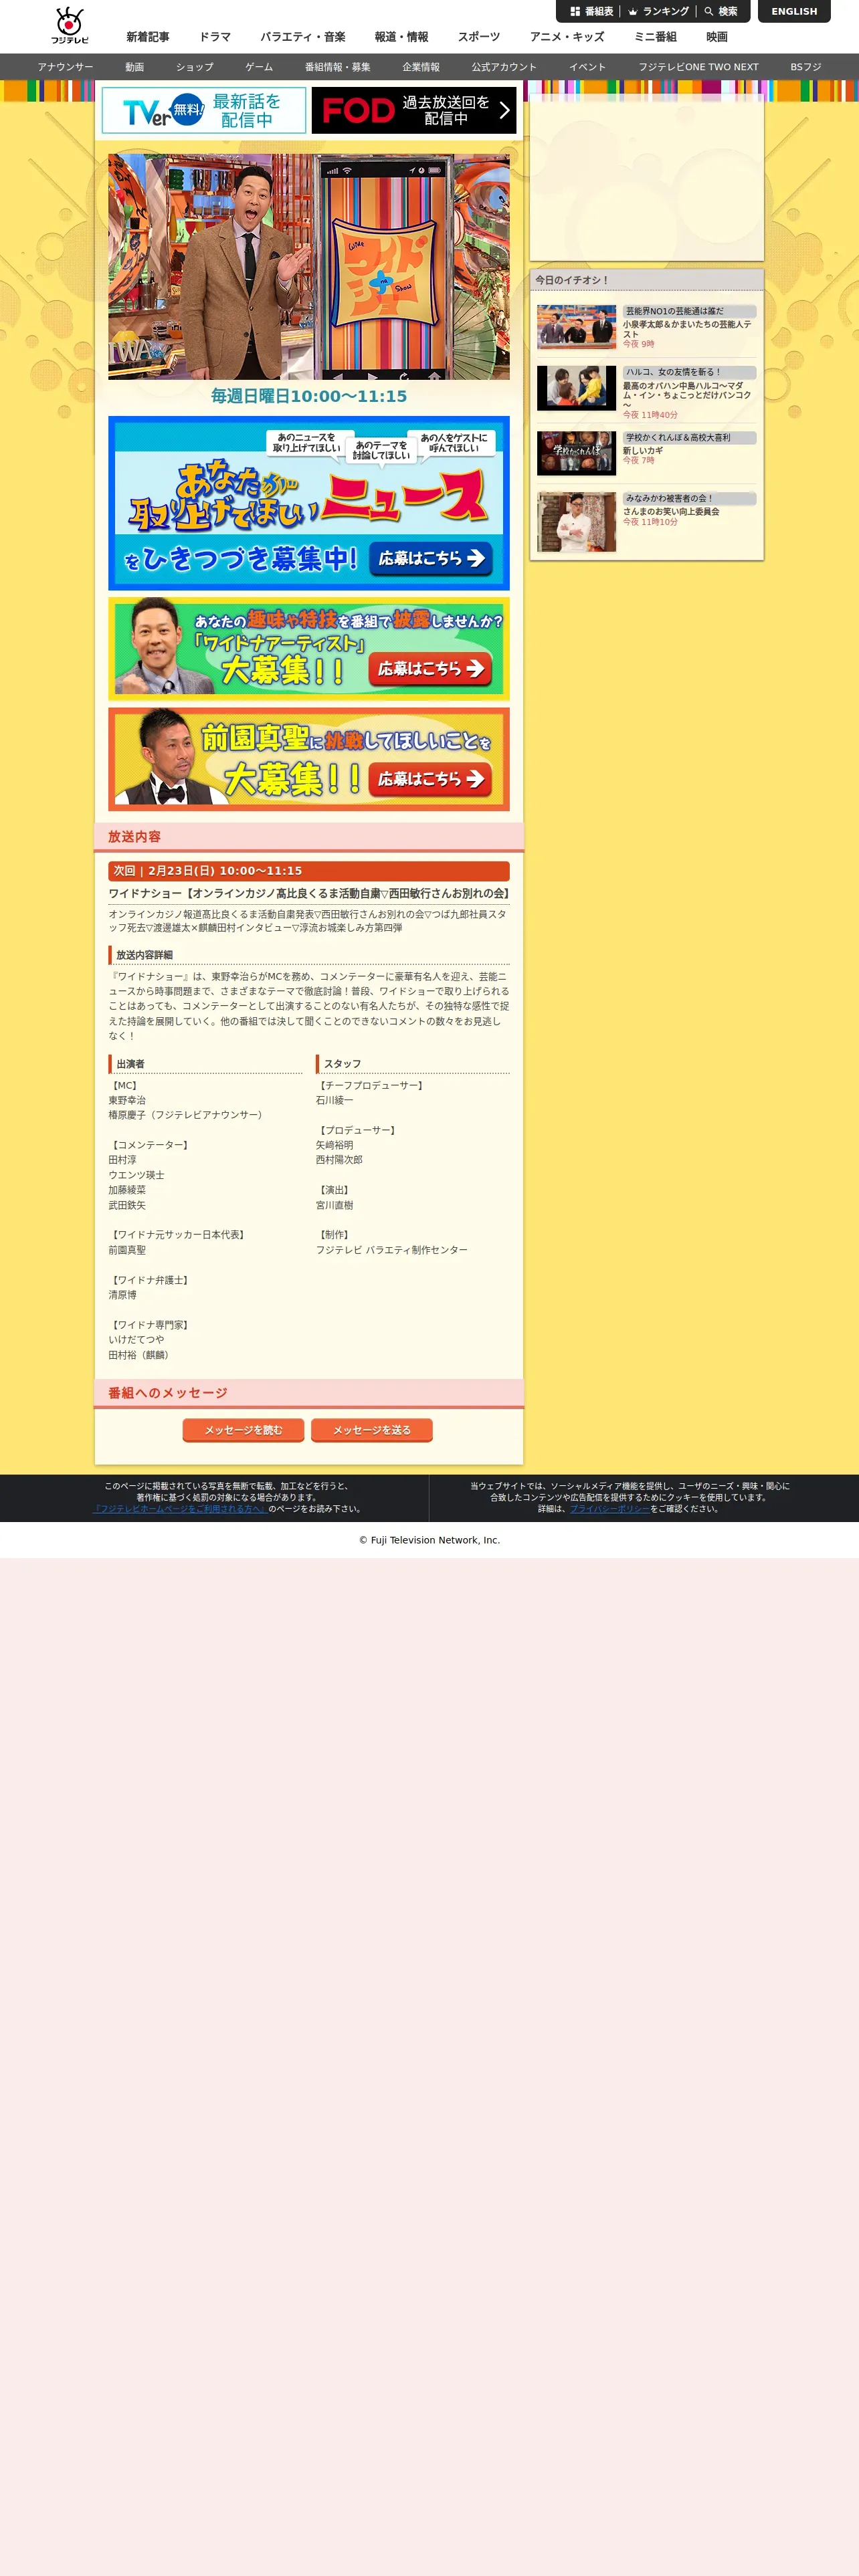Open 報道・情報 menu item

pyautogui.click(x=401, y=37)
